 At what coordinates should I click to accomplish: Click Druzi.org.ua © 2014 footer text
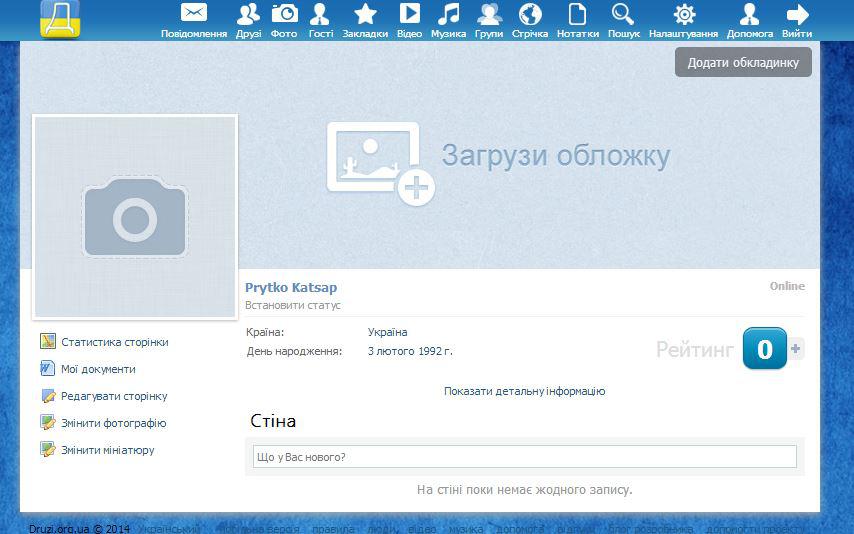pyautogui.click(x=80, y=529)
